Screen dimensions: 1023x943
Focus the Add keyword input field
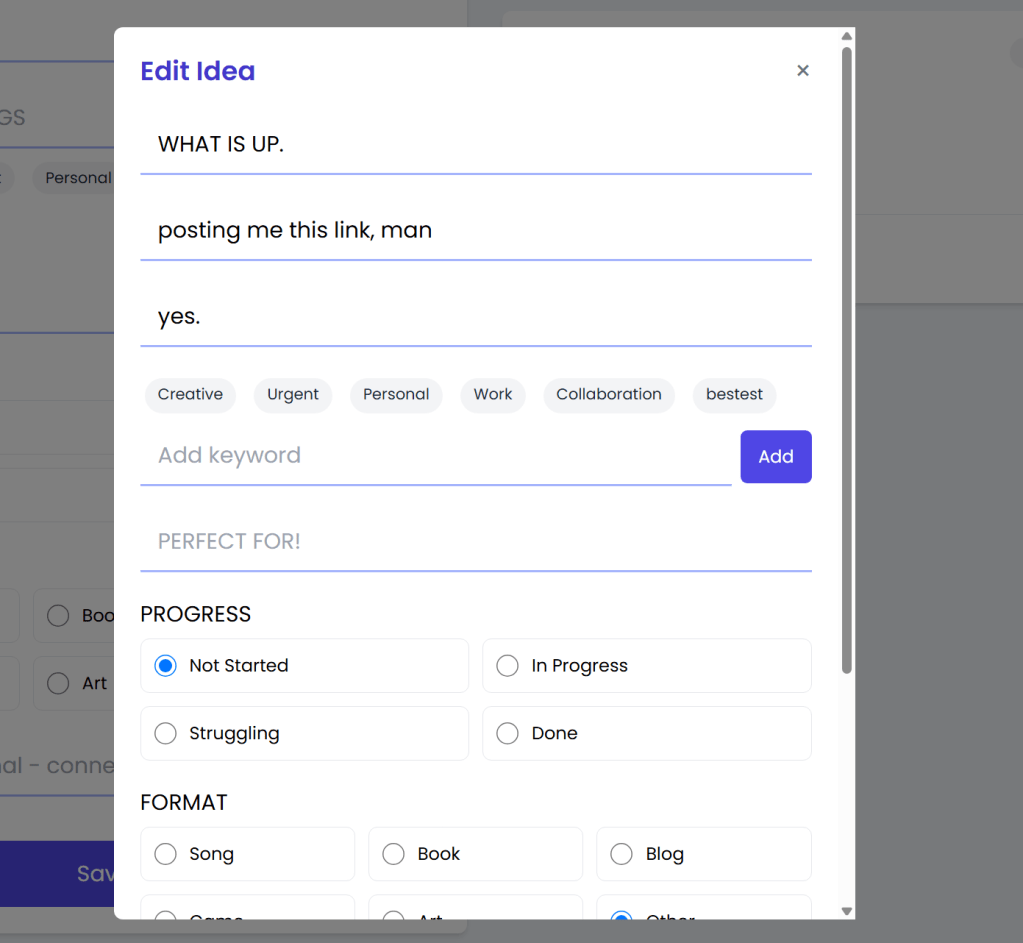point(435,456)
